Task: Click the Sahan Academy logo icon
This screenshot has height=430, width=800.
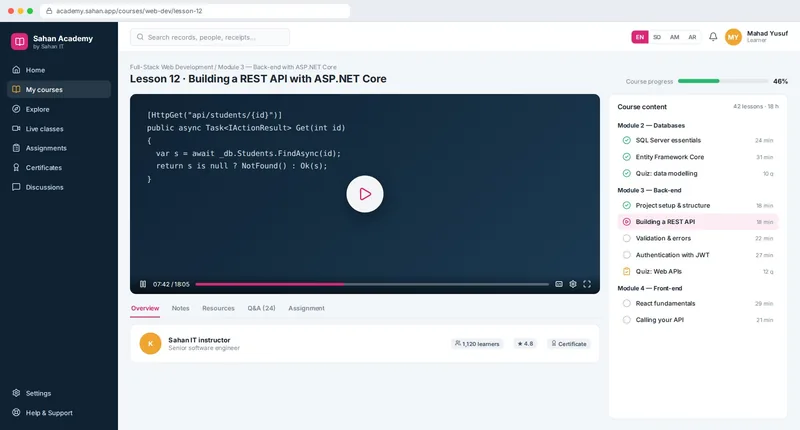Action: (x=19, y=42)
